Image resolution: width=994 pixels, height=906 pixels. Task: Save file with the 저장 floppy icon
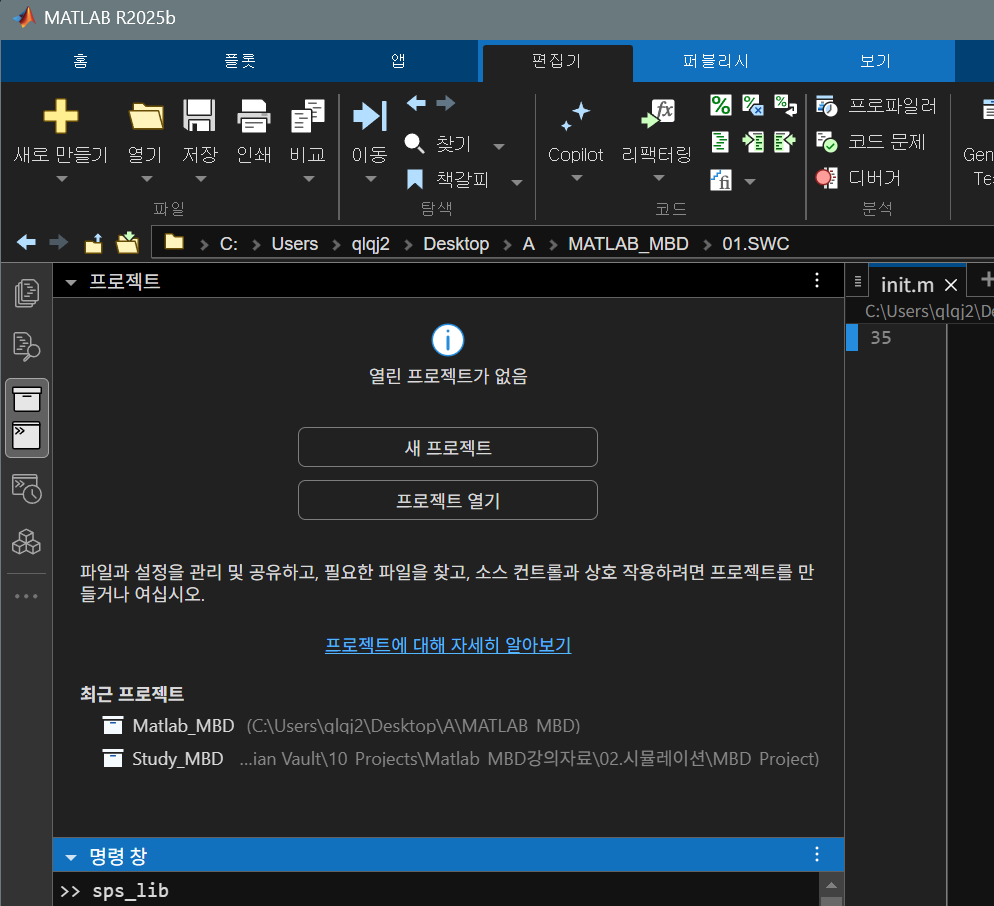pos(200,115)
